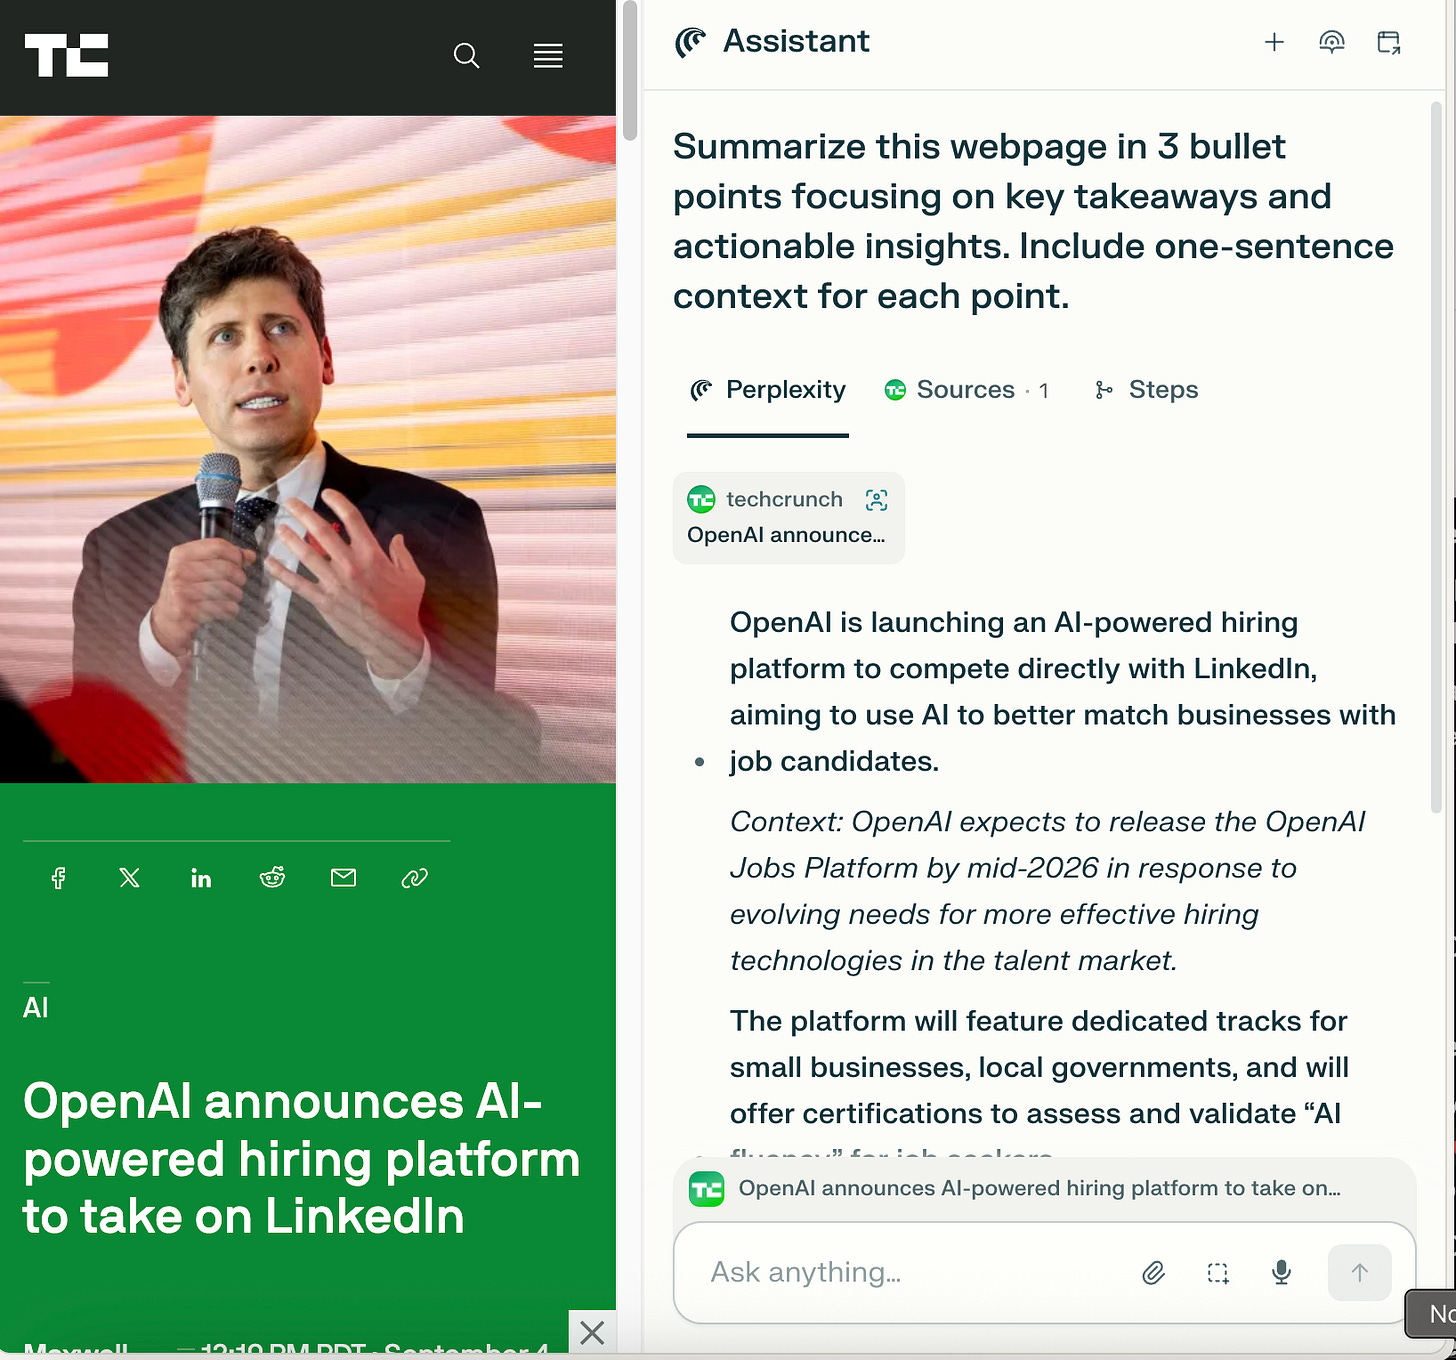Start a new thread with plus icon
The width and height of the screenshot is (1456, 1360).
click(x=1274, y=42)
